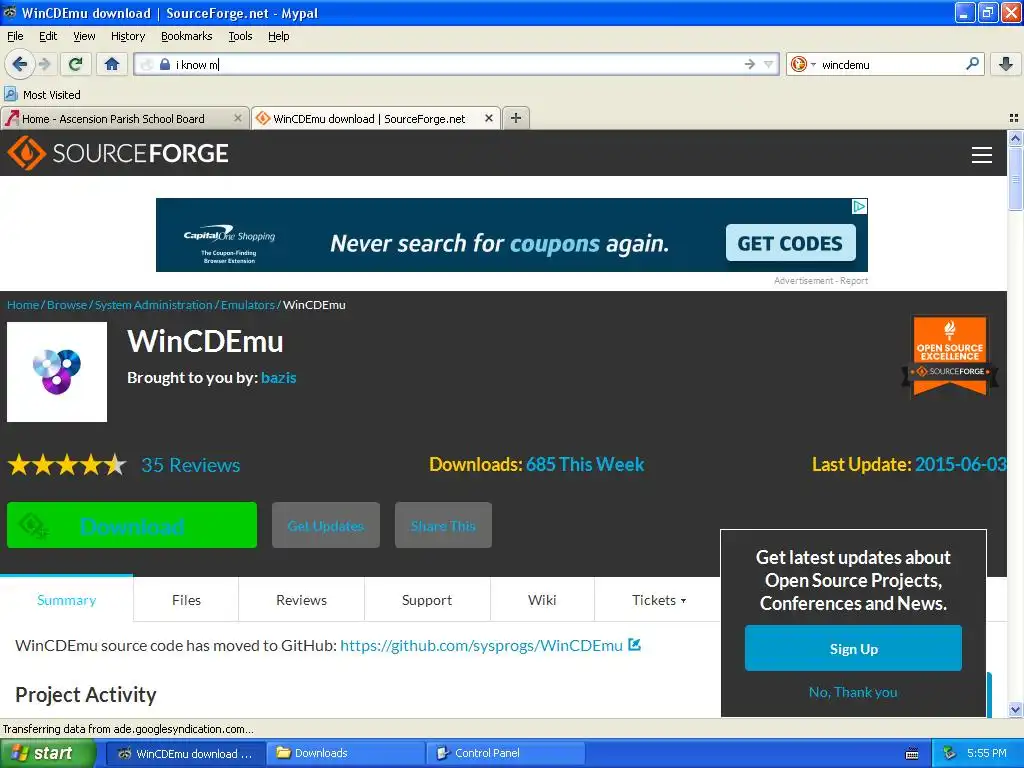Open the address bar history dropdown
Image resolution: width=1024 pixels, height=768 pixels.
769,64
